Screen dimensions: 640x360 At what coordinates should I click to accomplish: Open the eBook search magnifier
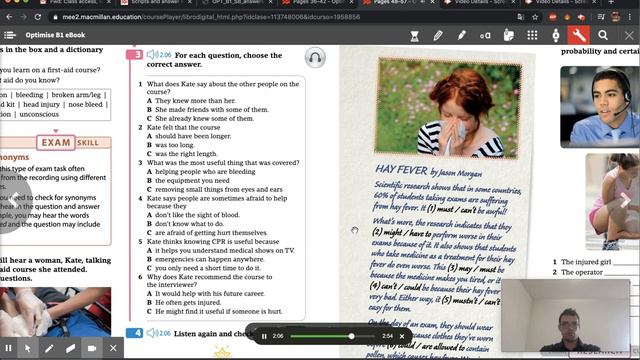click(603, 36)
